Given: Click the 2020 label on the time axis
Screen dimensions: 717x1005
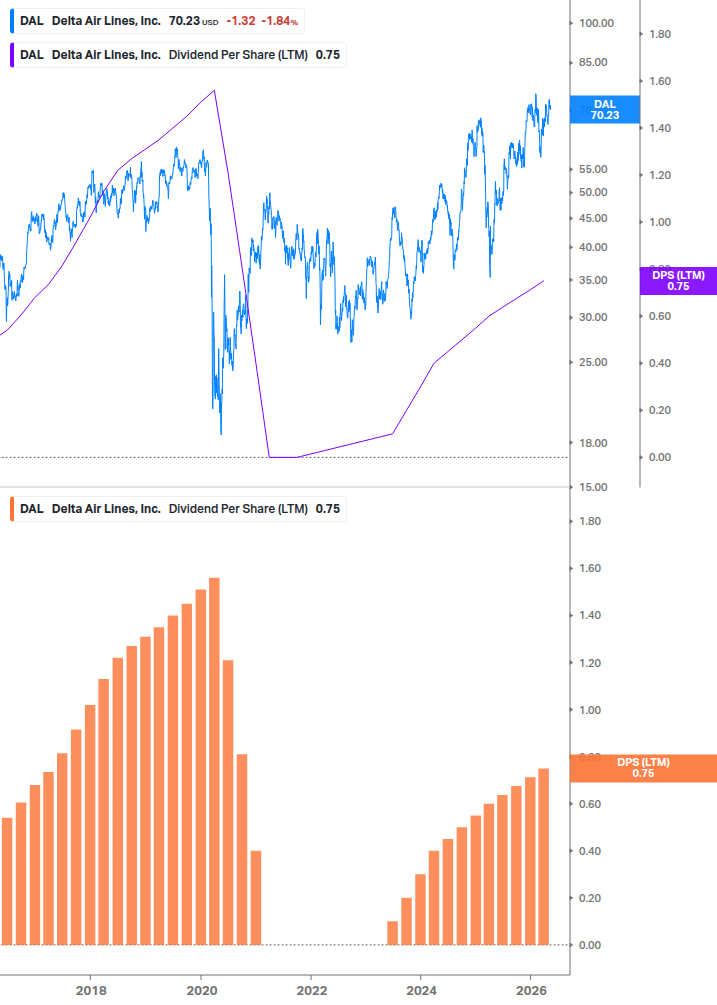Looking at the screenshot, I should click(x=202, y=990).
